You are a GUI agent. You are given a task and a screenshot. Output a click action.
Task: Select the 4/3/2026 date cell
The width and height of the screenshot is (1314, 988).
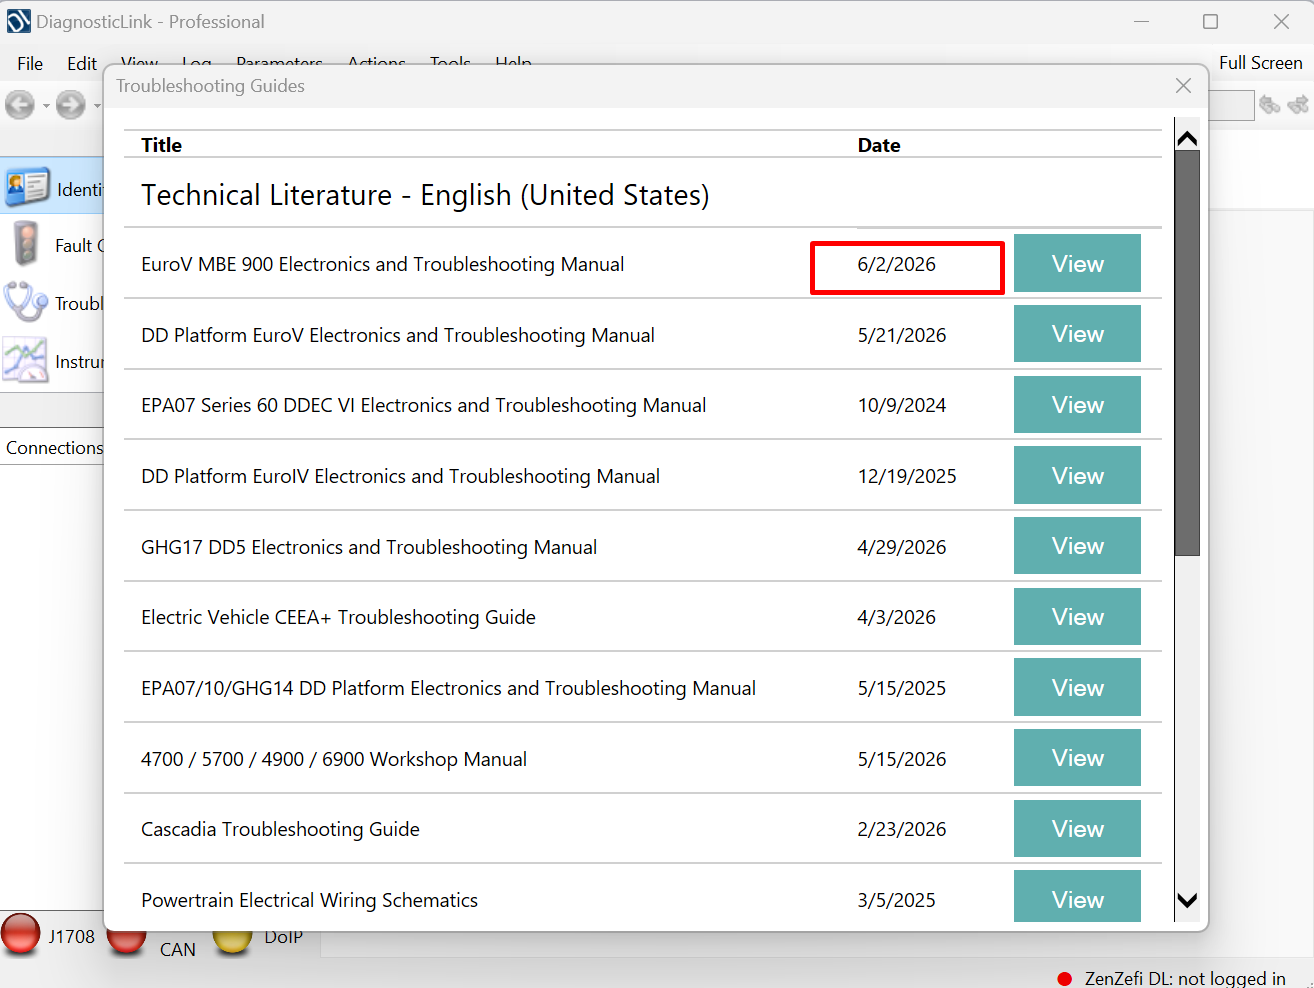[x=897, y=617]
